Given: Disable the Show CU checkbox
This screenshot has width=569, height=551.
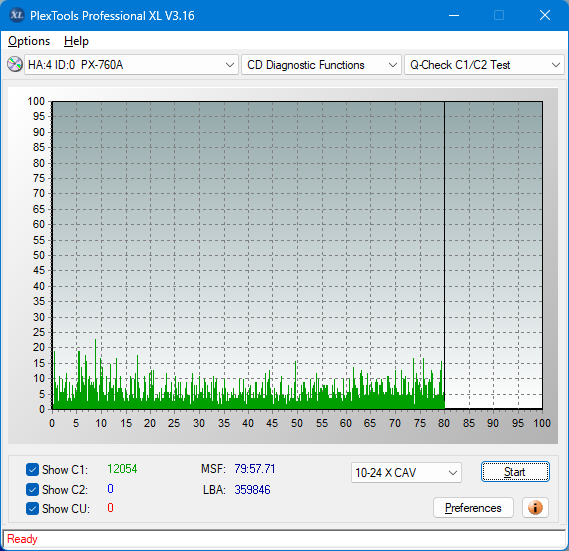Looking at the screenshot, I should pos(32,509).
